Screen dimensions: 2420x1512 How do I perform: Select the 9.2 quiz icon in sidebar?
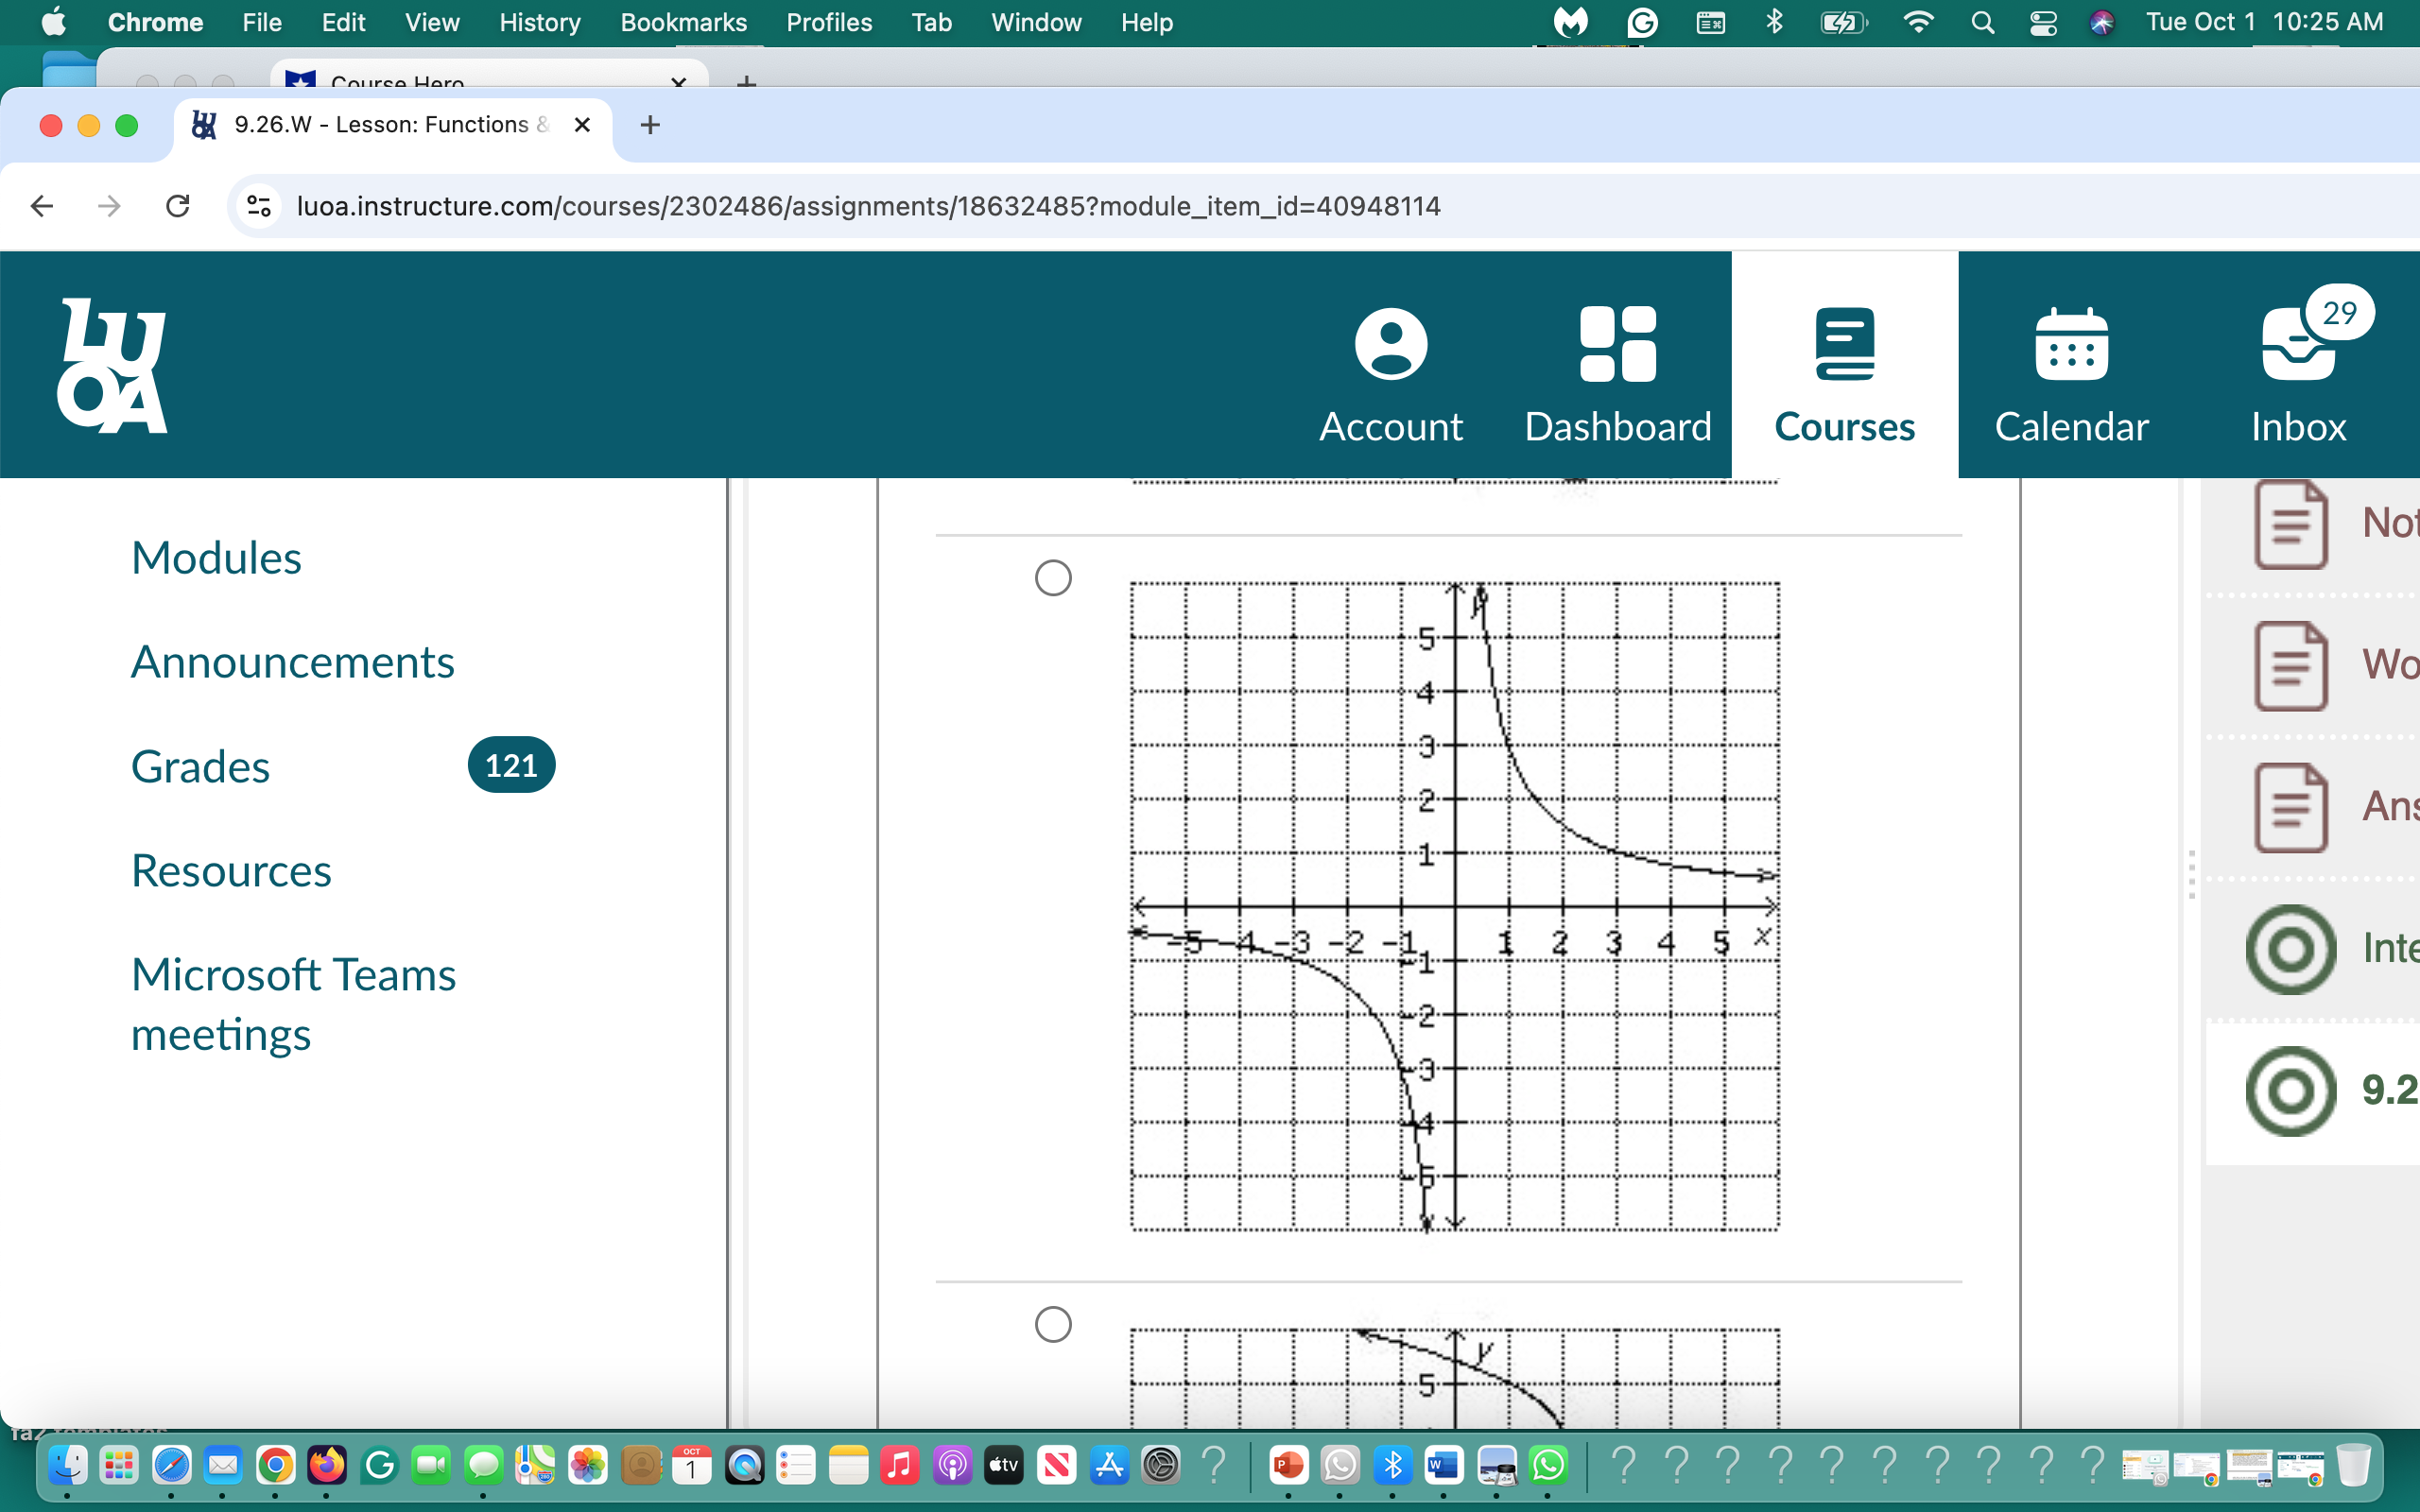point(2291,1090)
